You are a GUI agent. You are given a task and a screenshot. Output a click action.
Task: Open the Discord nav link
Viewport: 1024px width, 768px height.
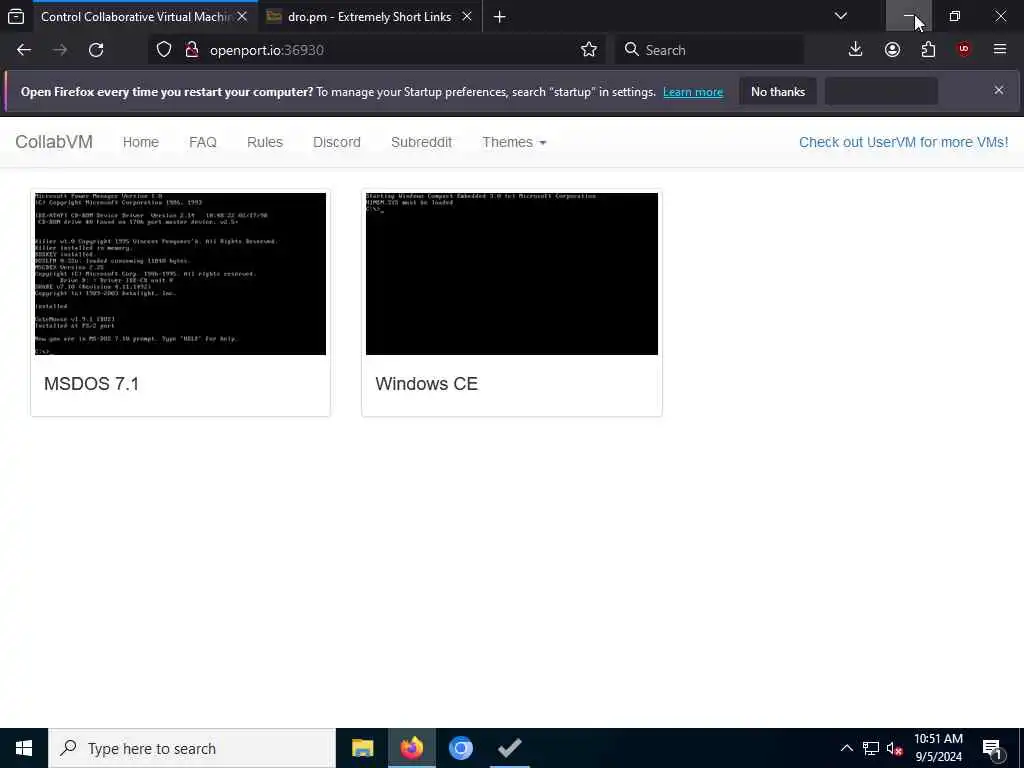tap(336, 142)
